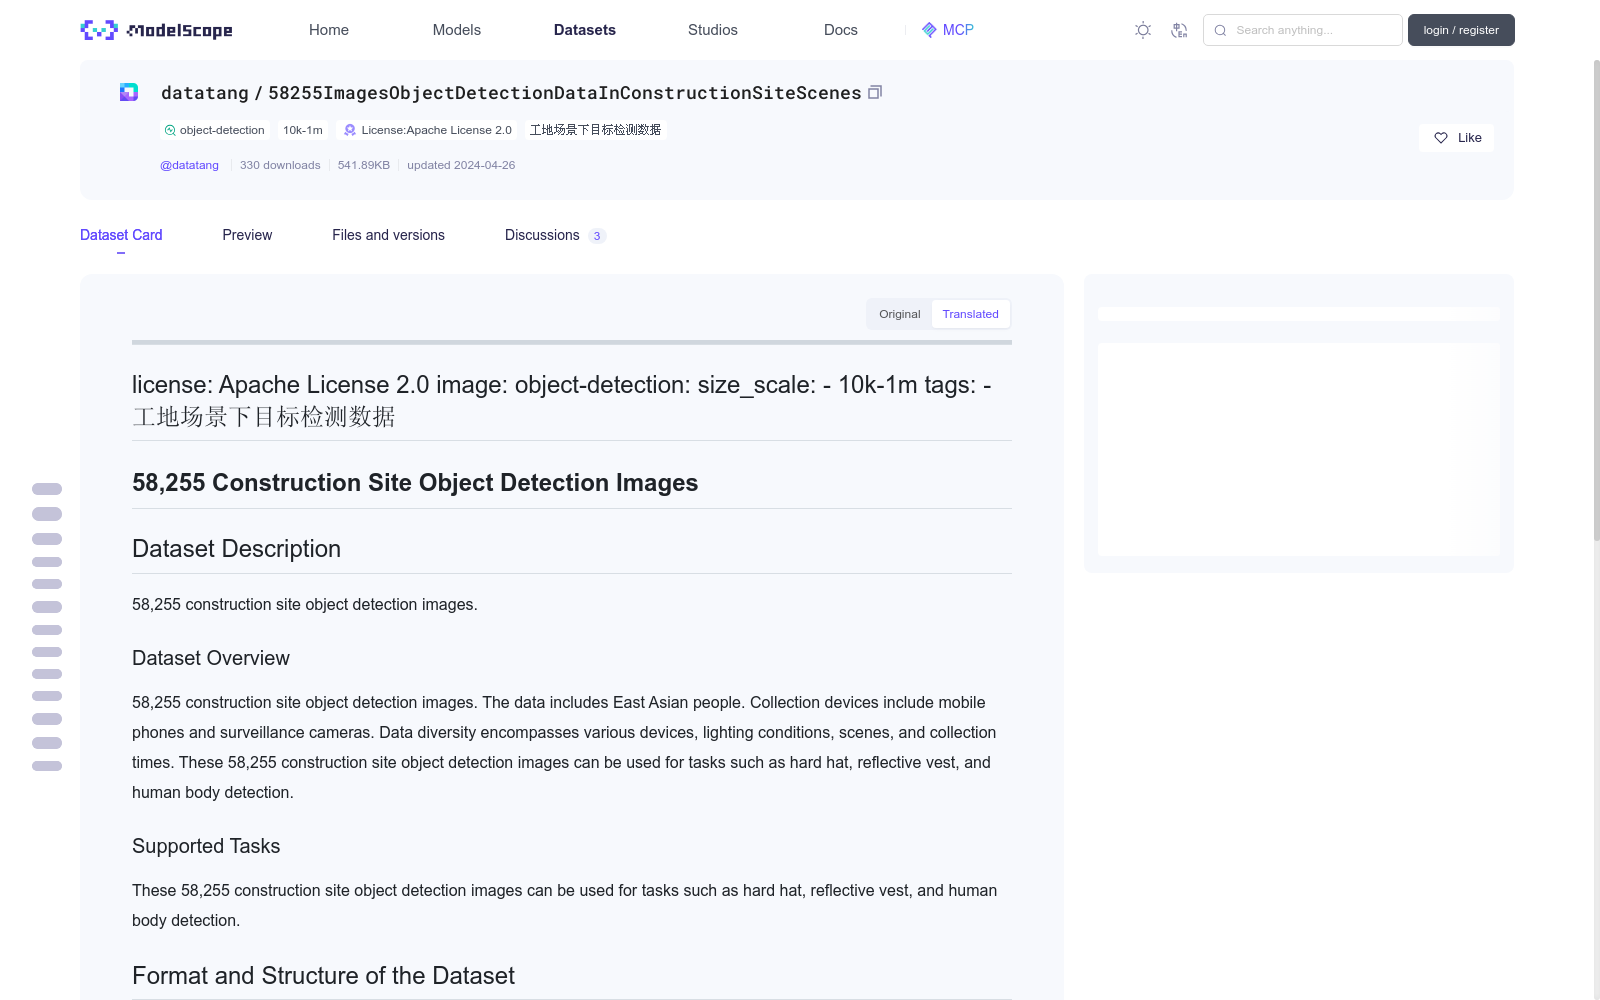Toggle the light/dark theme sun icon
The width and height of the screenshot is (1600, 1000).
(1143, 30)
